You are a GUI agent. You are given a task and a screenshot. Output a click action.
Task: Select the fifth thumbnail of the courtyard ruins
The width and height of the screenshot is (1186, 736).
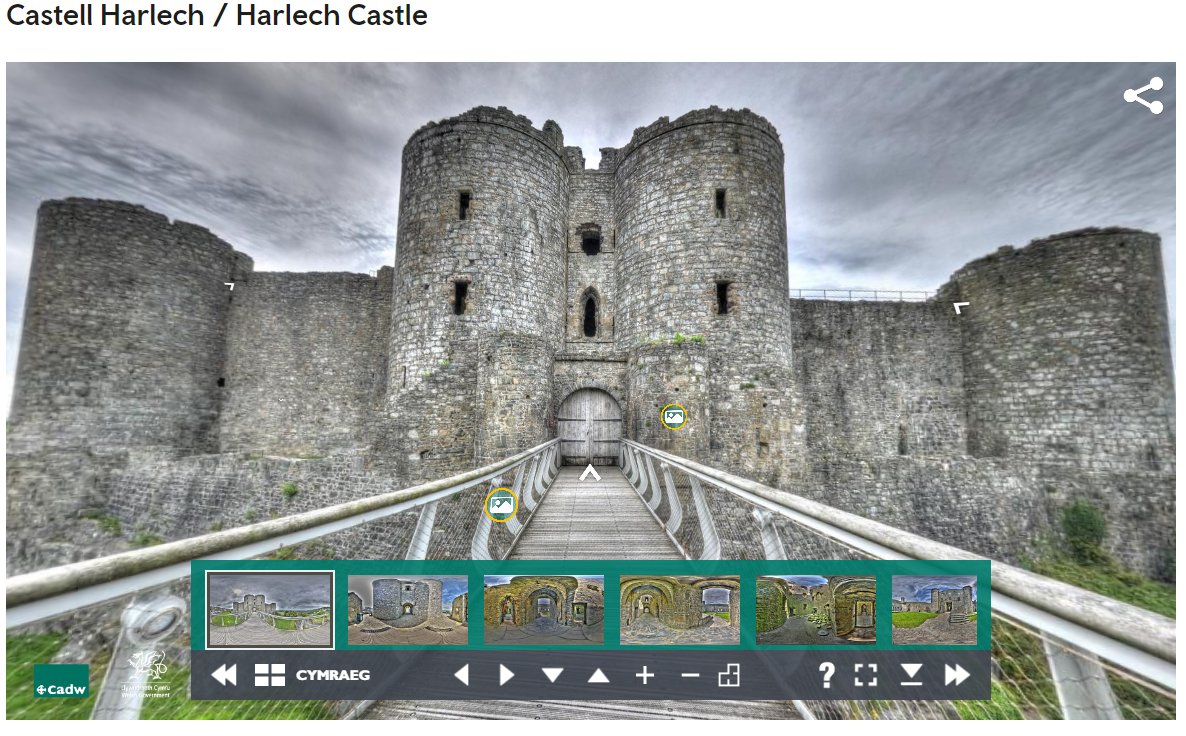pyautogui.click(x=816, y=610)
